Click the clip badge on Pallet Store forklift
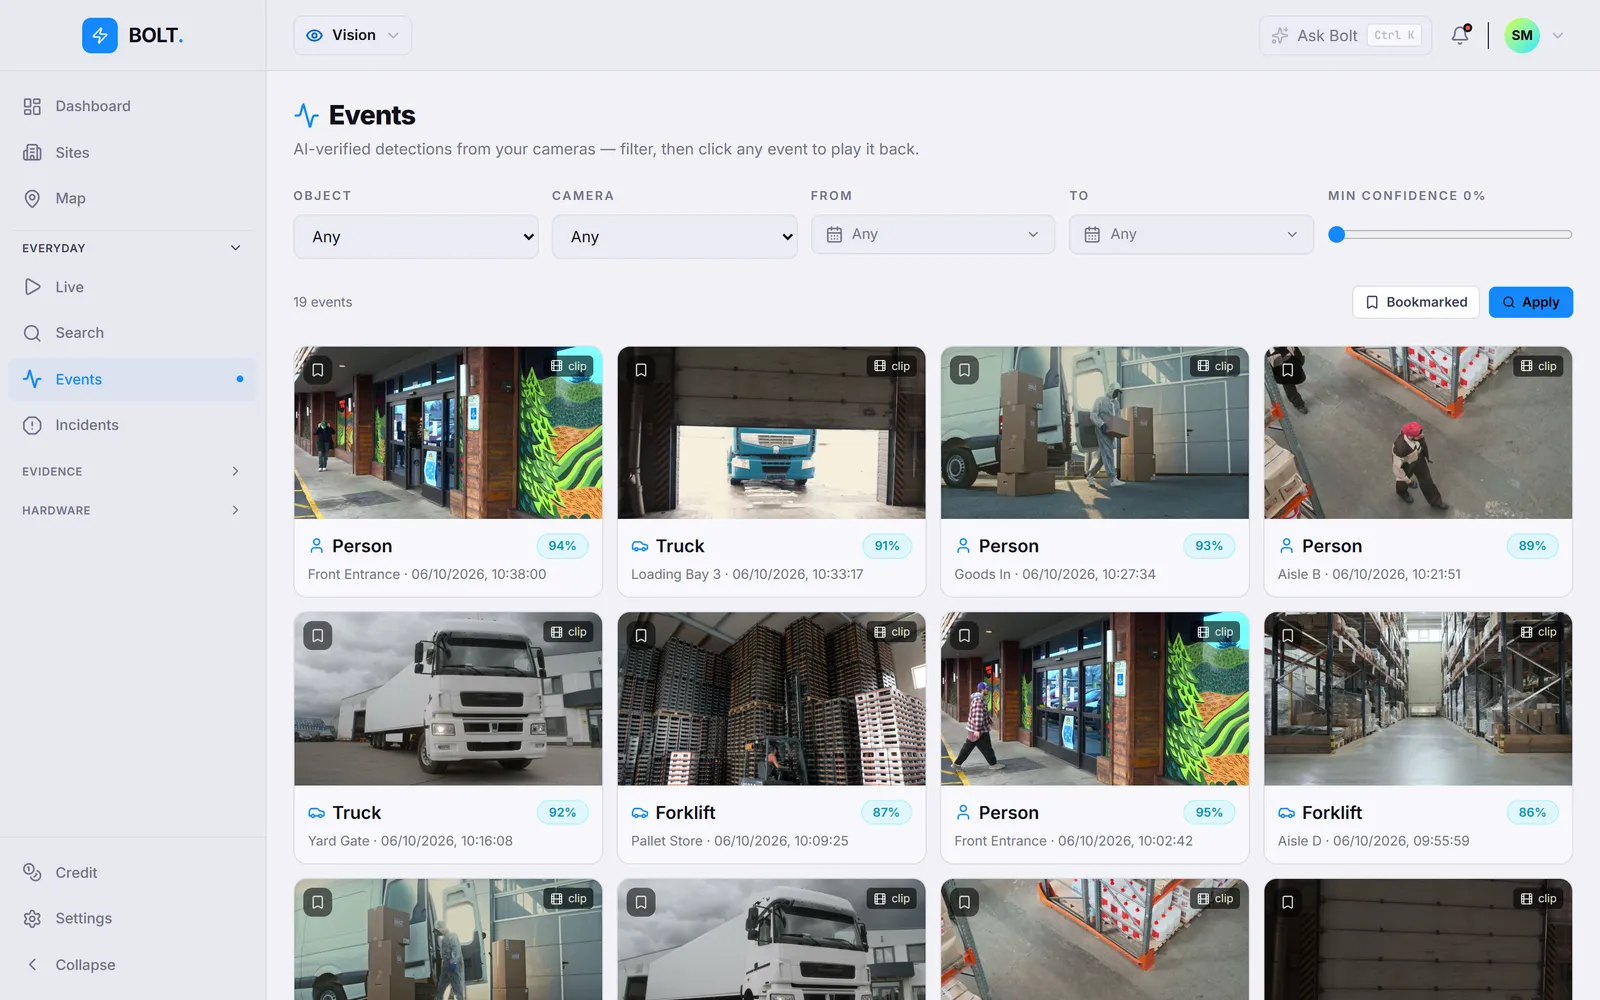Image resolution: width=1600 pixels, height=1000 pixels. click(892, 632)
